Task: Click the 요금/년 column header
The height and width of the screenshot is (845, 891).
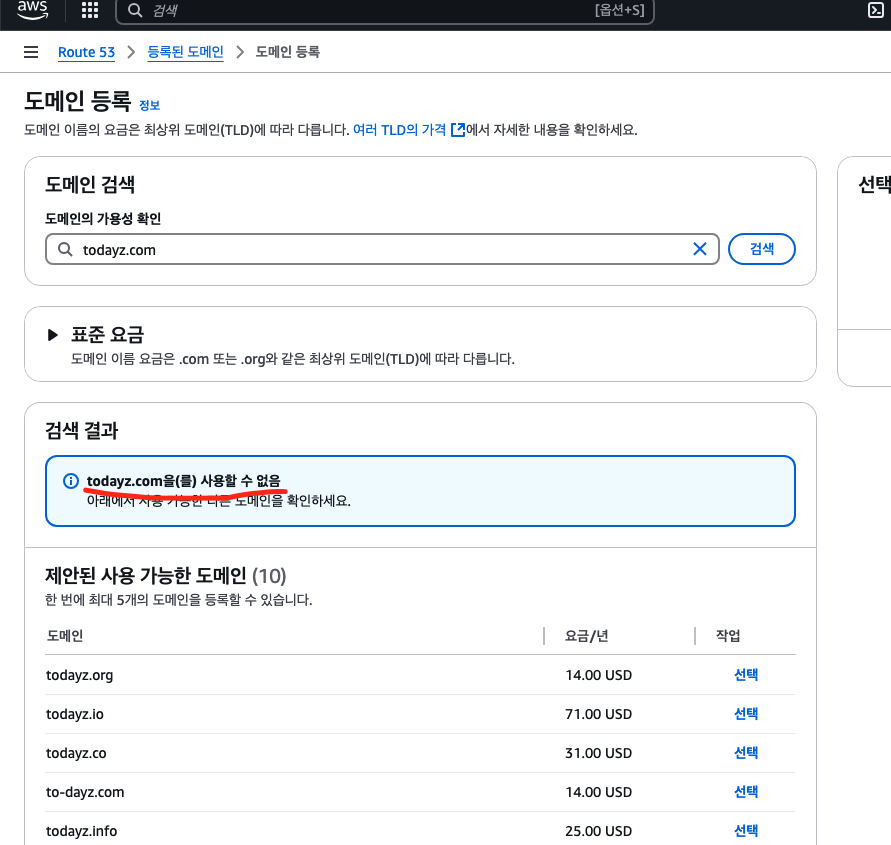Action: [x=586, y=636]
